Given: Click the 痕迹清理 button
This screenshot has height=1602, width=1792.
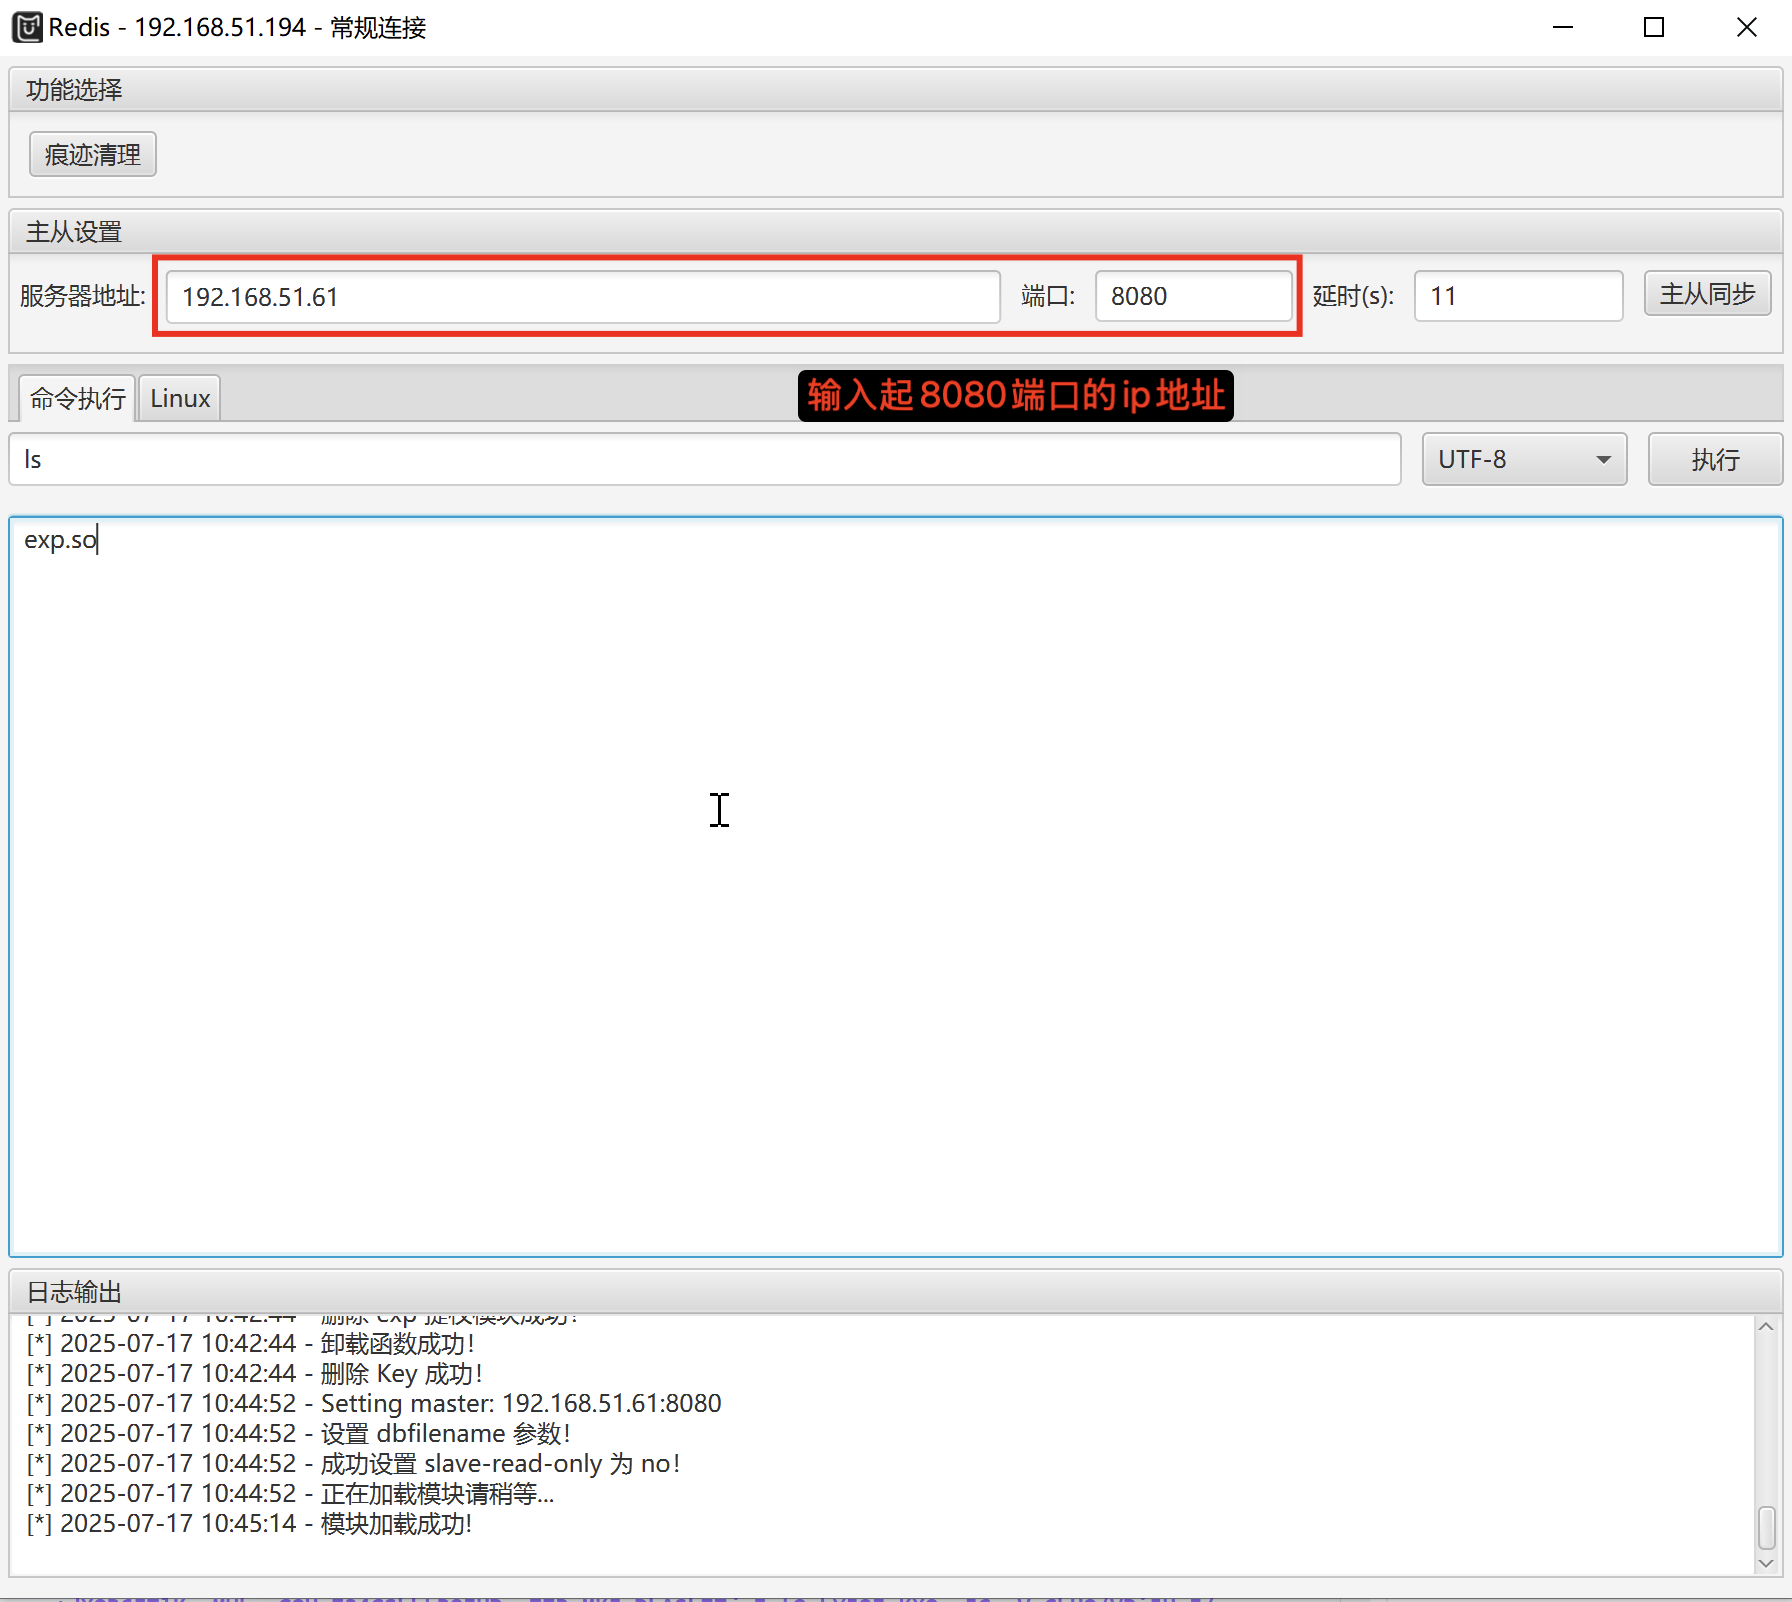Looking at the screenshot, I should point(93,155).
